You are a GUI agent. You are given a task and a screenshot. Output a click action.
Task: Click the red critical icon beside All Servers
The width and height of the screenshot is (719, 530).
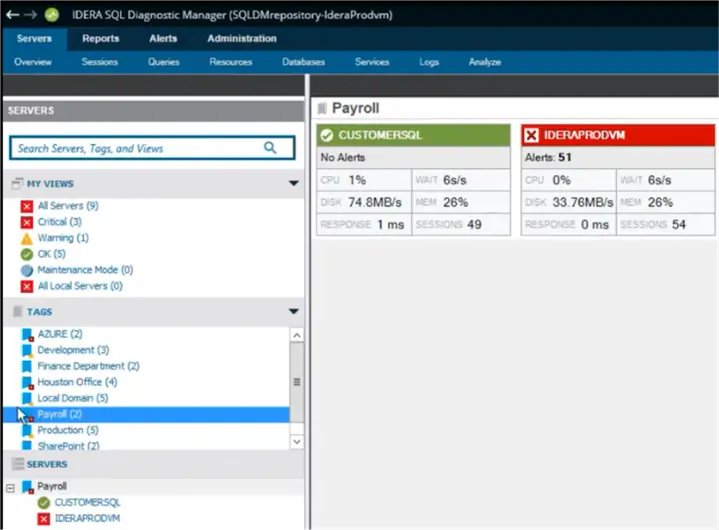click(27, 206)
